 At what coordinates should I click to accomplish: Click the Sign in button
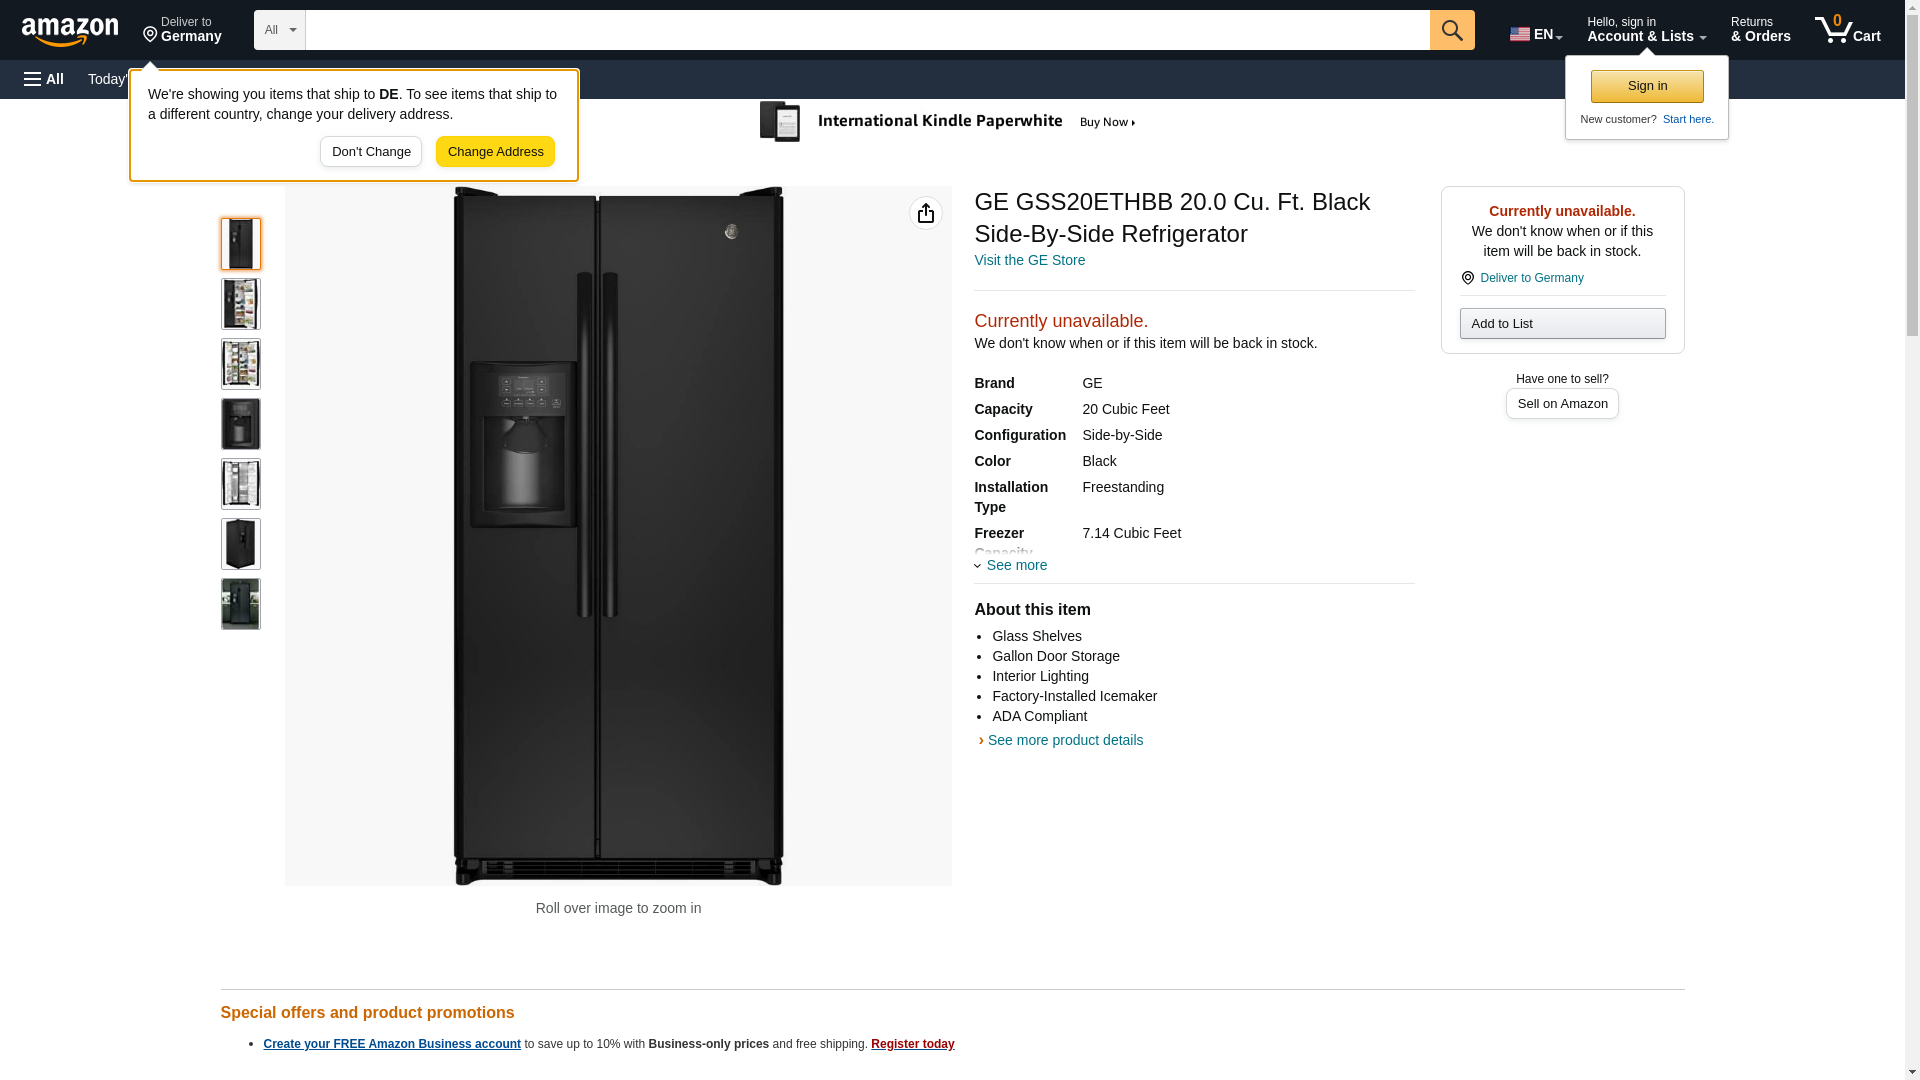click(1646, 86)
